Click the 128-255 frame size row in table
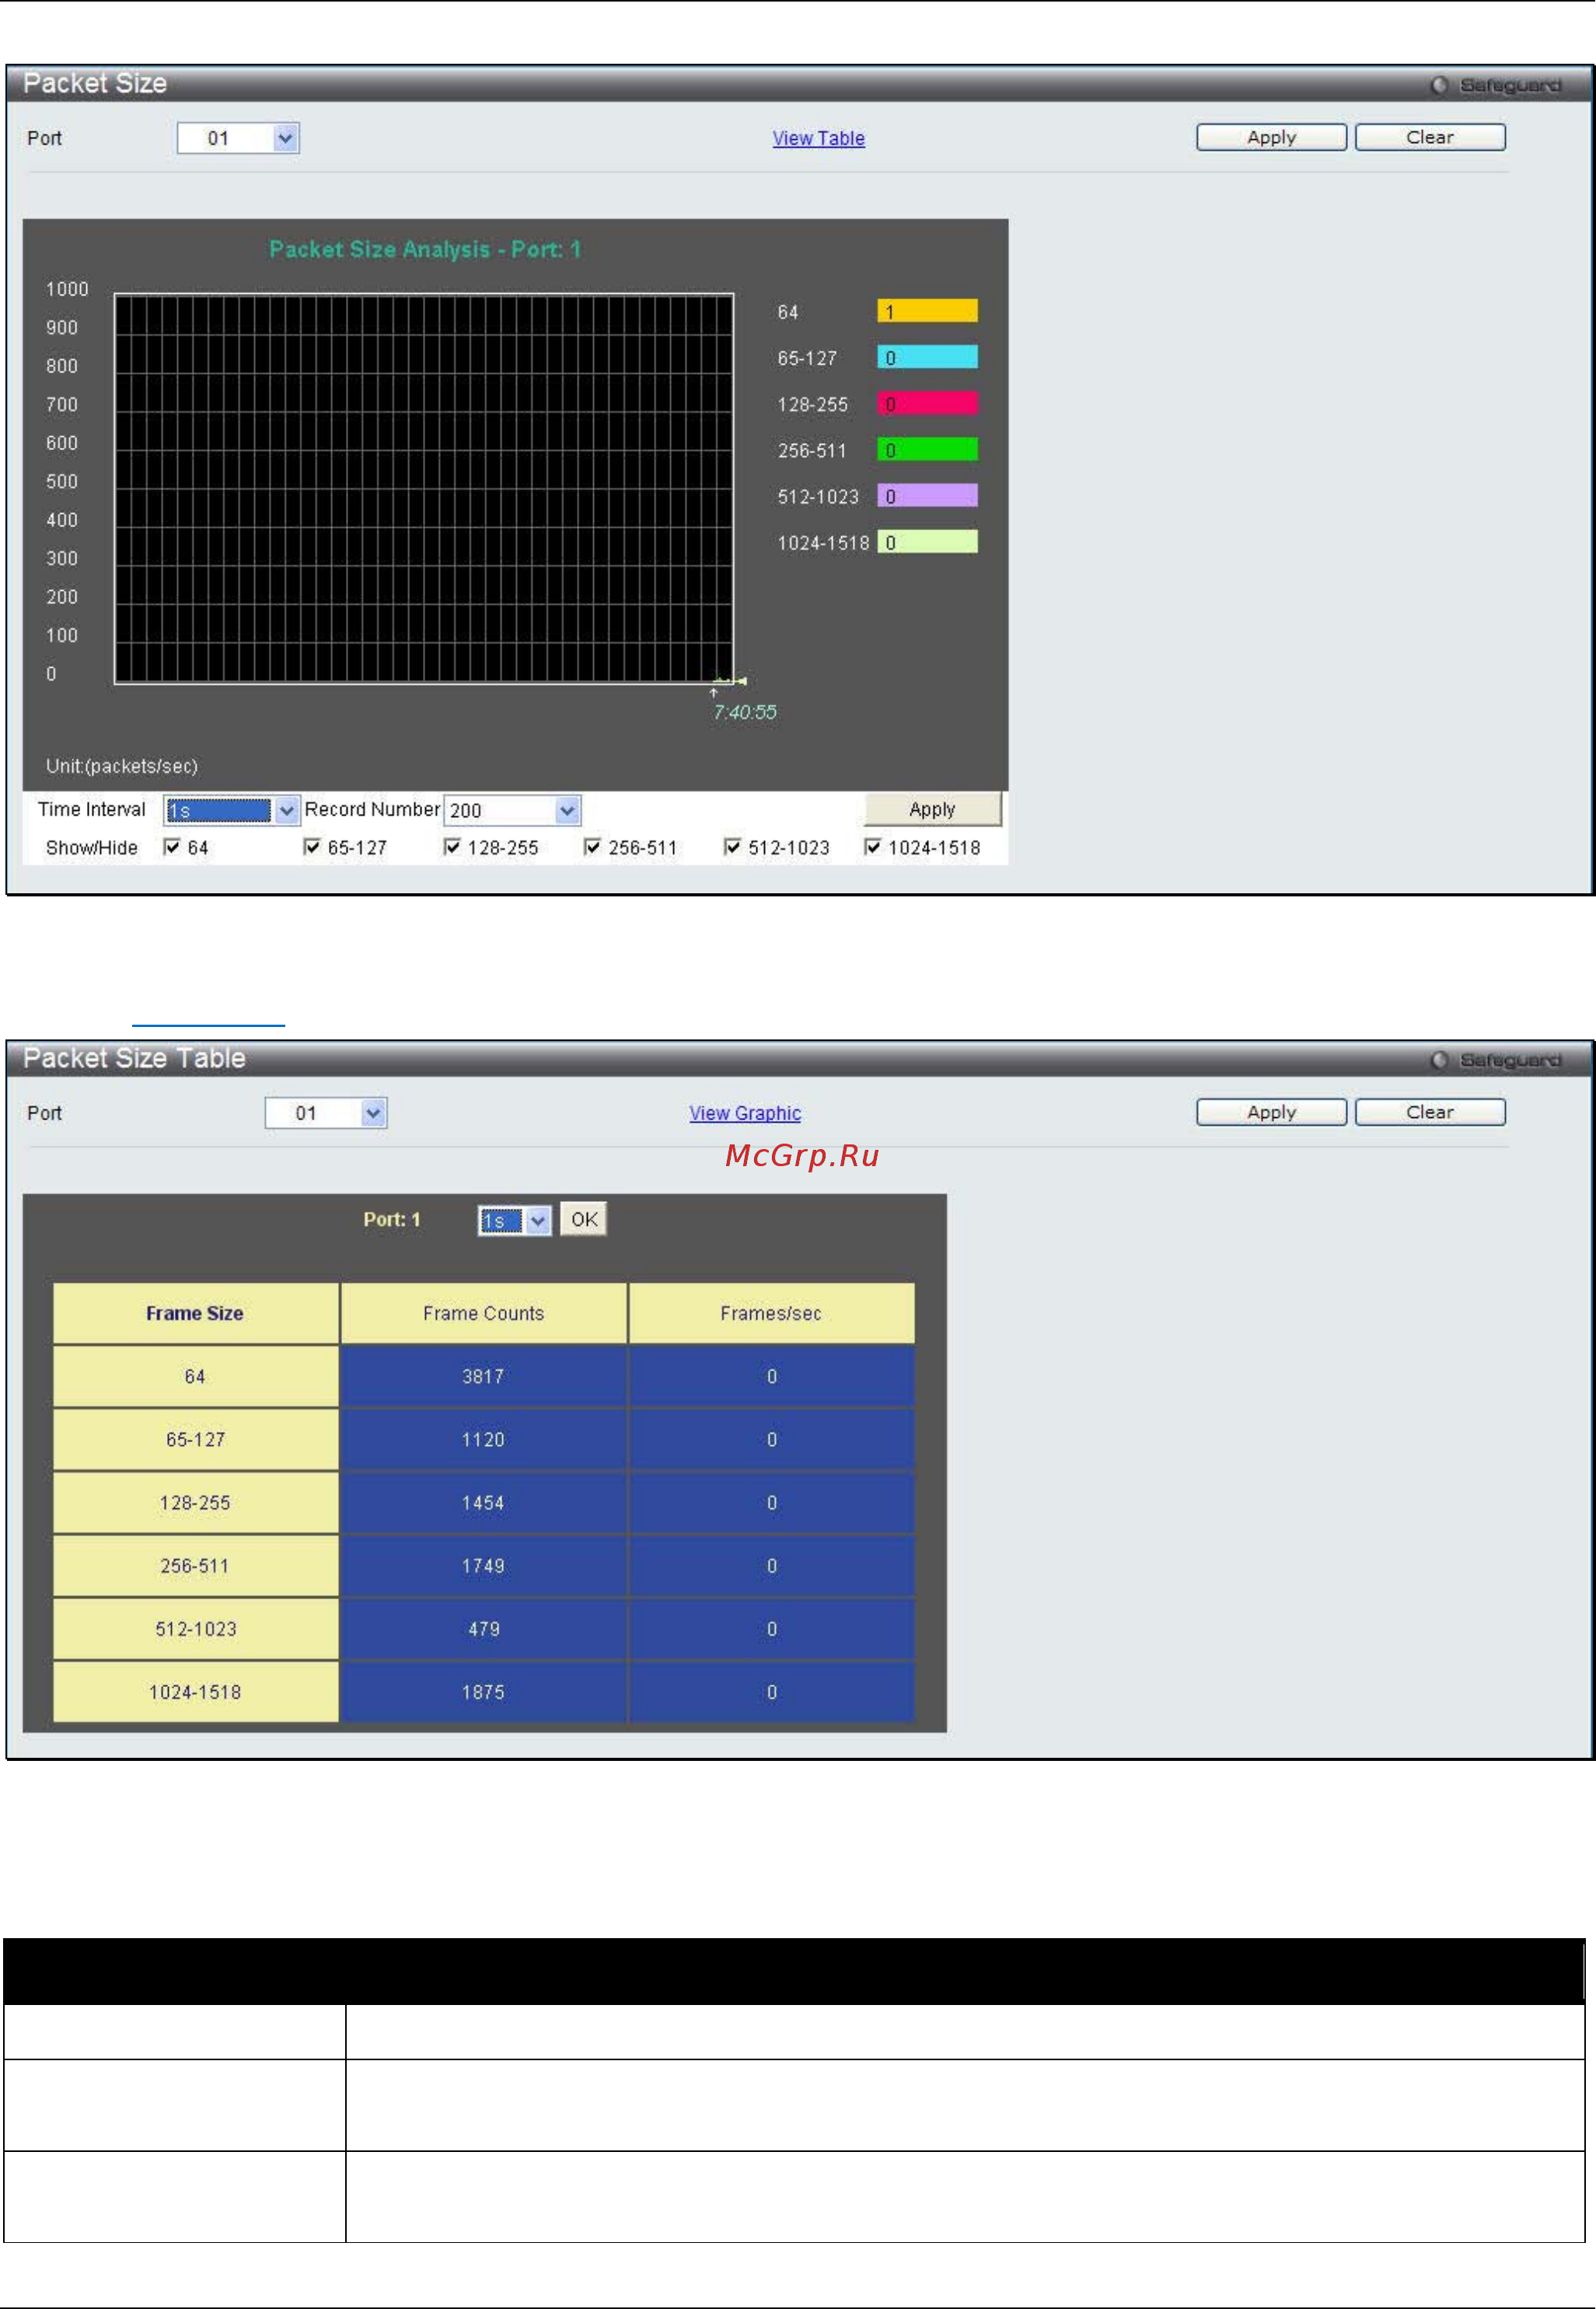The width and height of the screenshot is (1596, 2309). tap(195, 1503)
